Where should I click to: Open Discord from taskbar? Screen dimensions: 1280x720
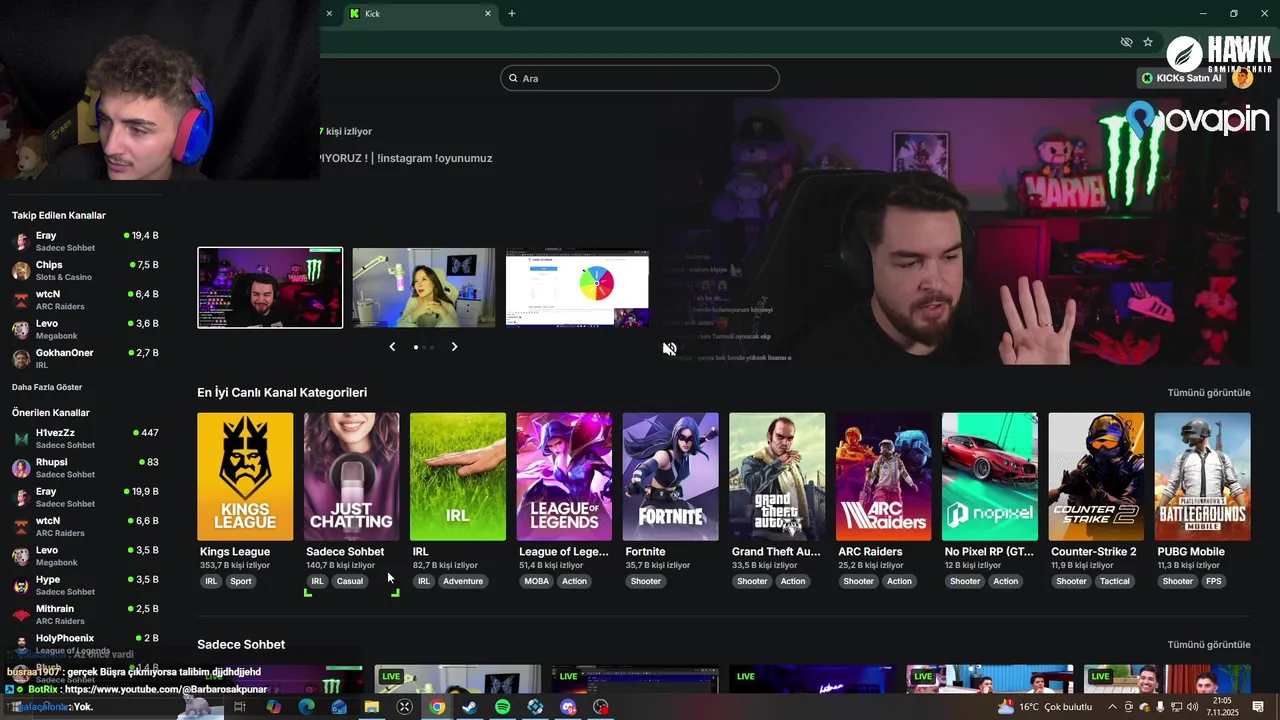(x=568, y=707)
